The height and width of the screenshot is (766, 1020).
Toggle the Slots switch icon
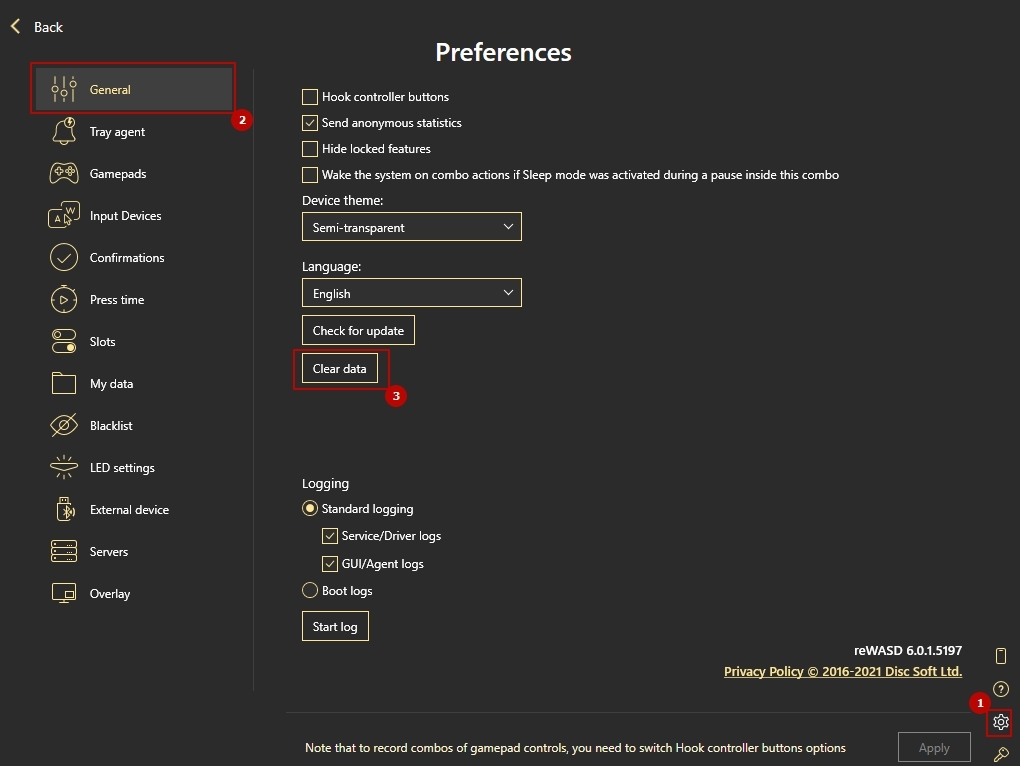[64, 342]
